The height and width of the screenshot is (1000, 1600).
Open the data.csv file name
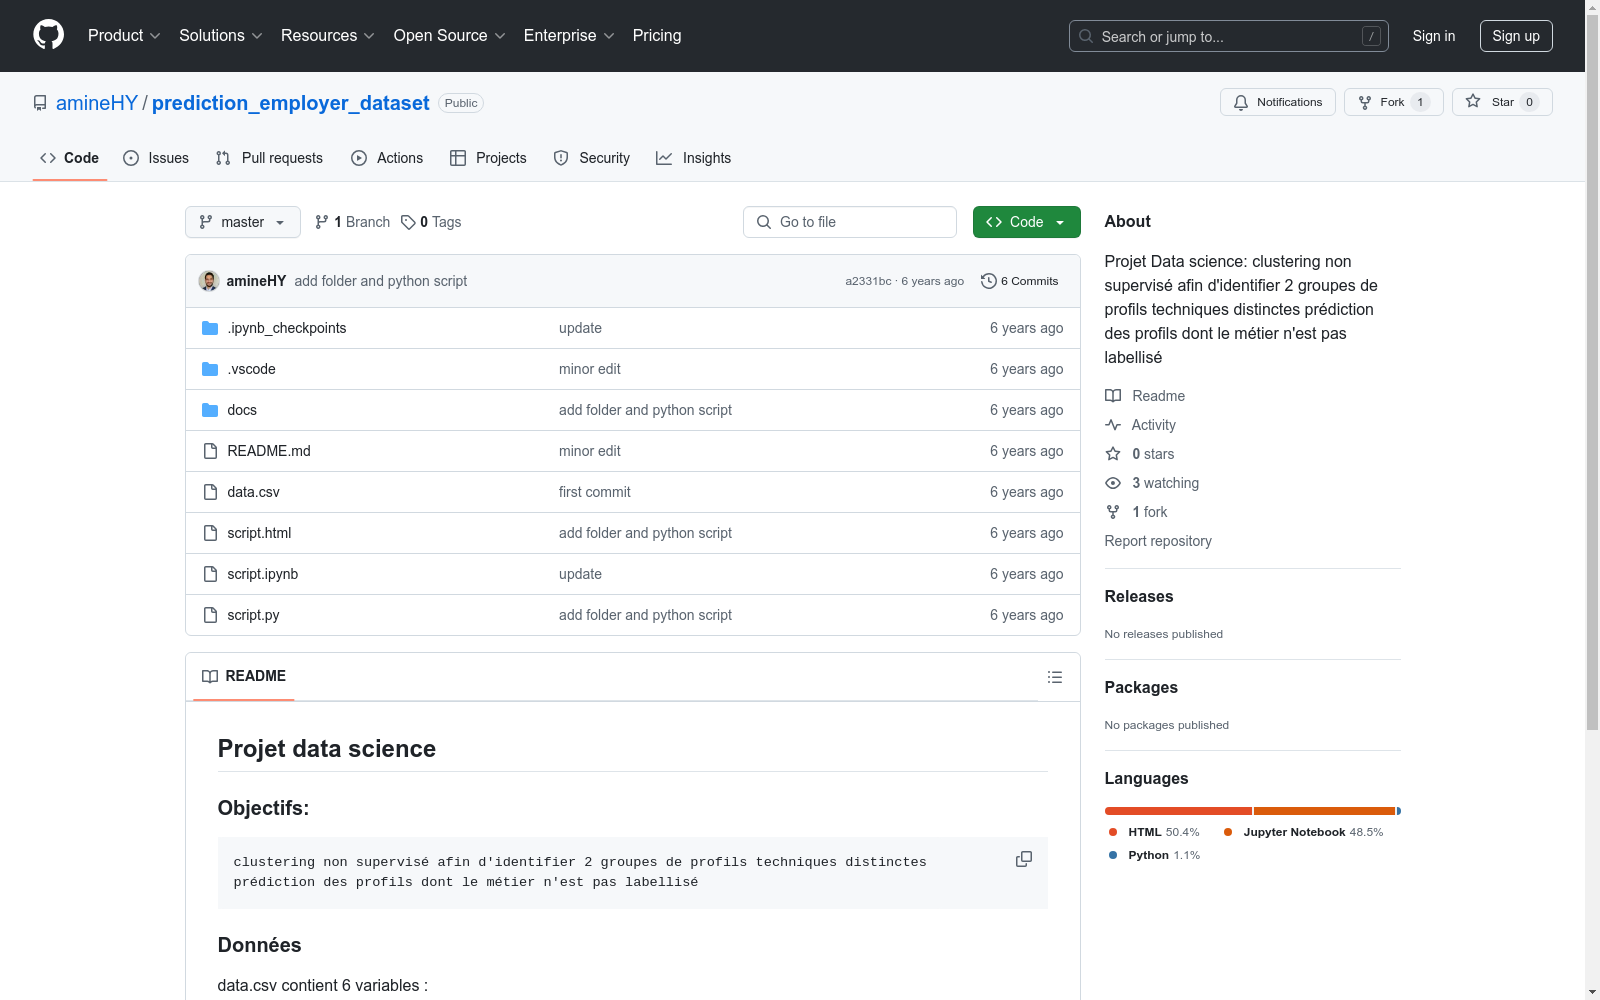pos(254,492)
